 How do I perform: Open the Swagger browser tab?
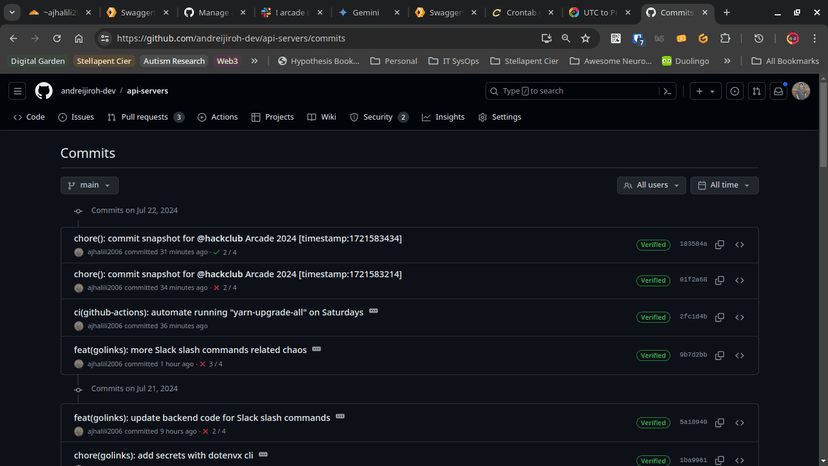pos(135,13)
